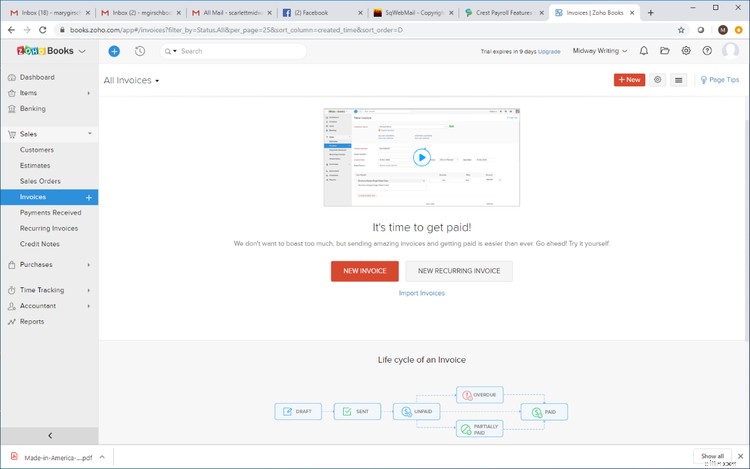
Task: Open the settings gear icon in header
Action: (686, 51)
